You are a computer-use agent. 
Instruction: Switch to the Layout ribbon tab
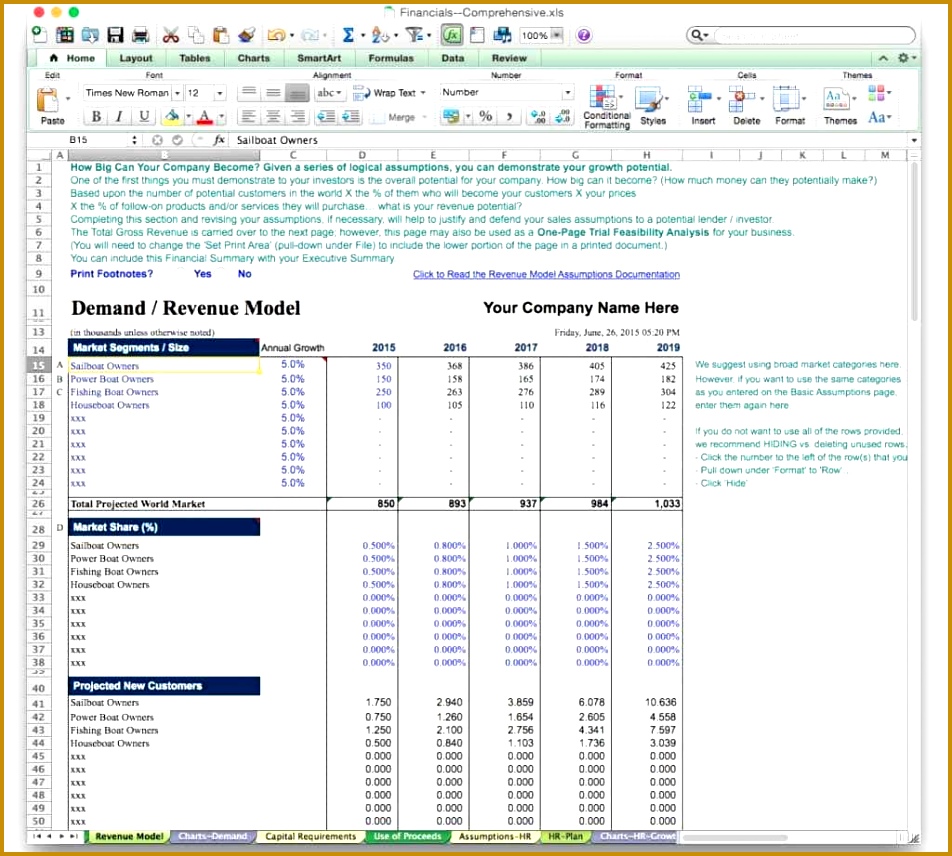[135, 58]
